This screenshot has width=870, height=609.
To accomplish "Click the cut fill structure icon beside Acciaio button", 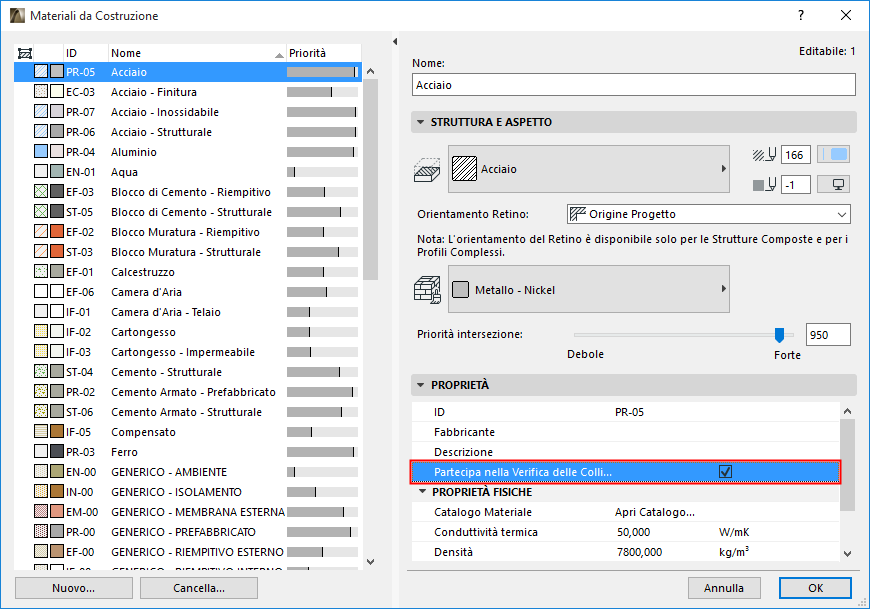I will pyautogui.click(x=427, y=170).
